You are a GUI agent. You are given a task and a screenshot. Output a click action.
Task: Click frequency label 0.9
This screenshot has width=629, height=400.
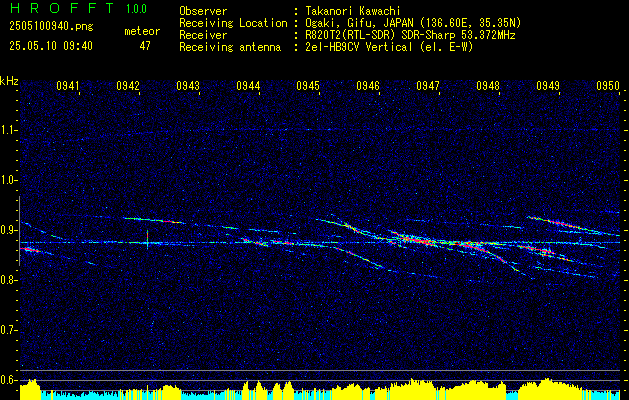9,230
